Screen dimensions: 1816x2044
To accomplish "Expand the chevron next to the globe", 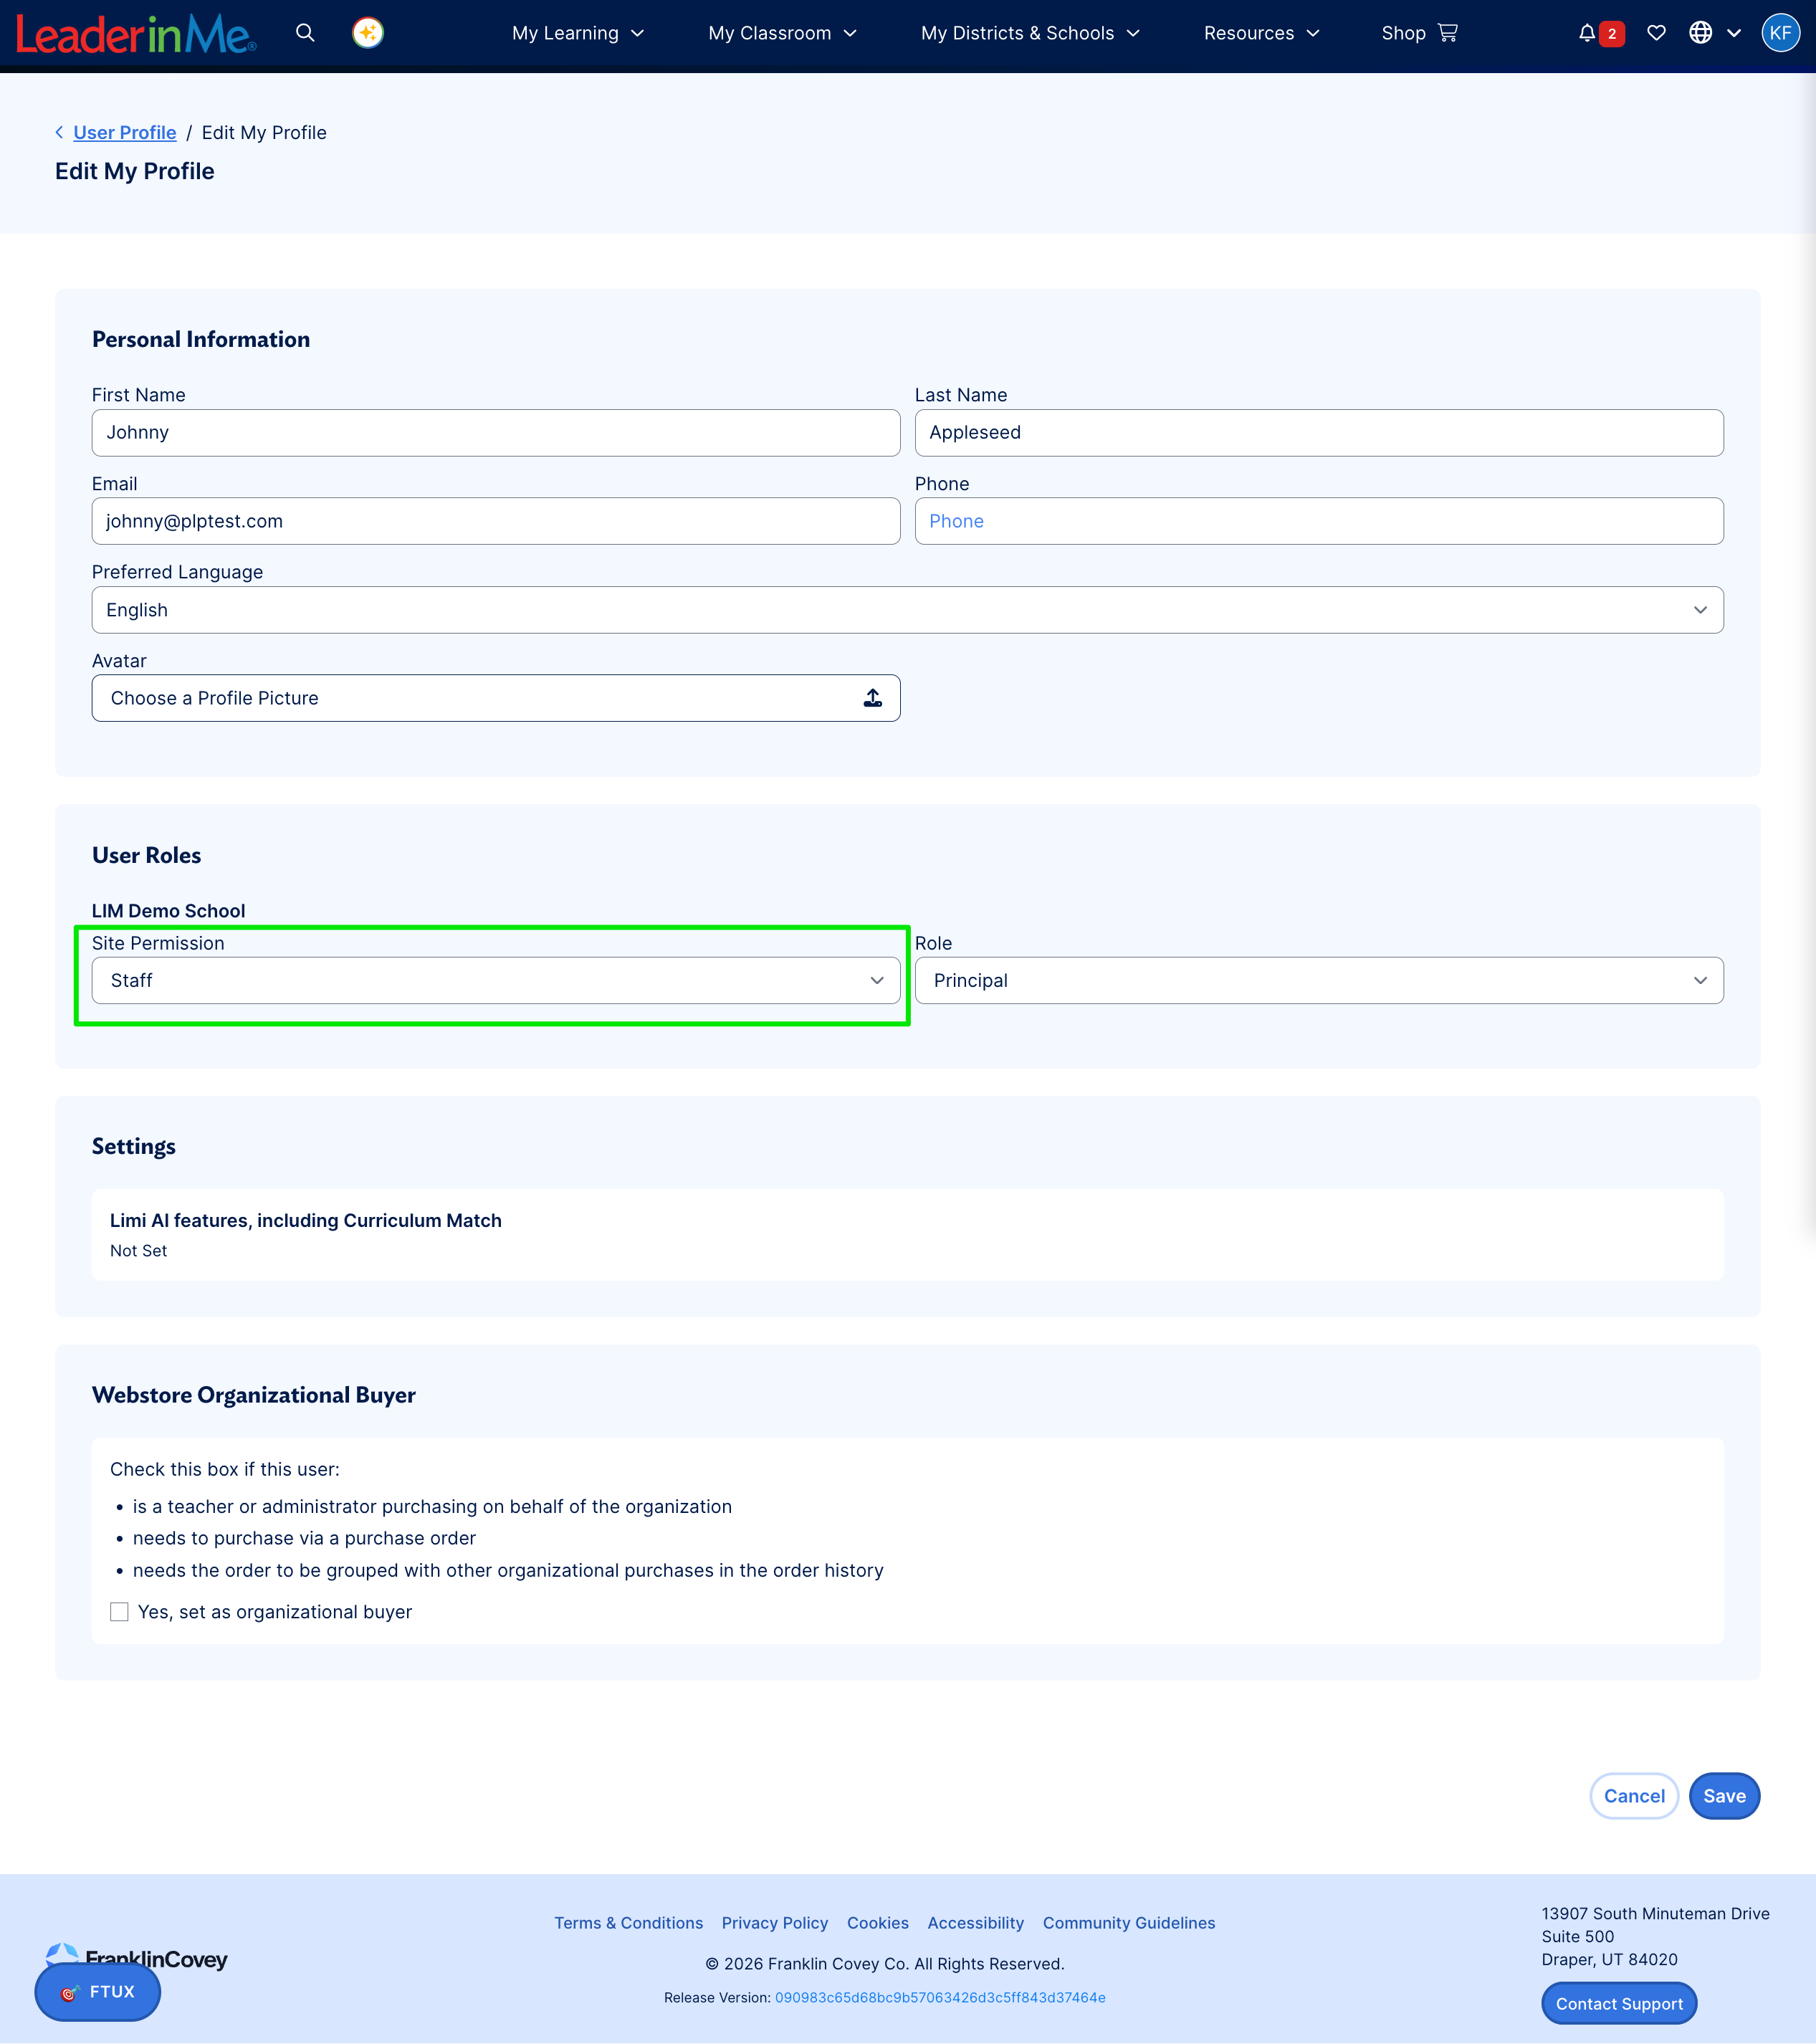I will click(1734, 33).
